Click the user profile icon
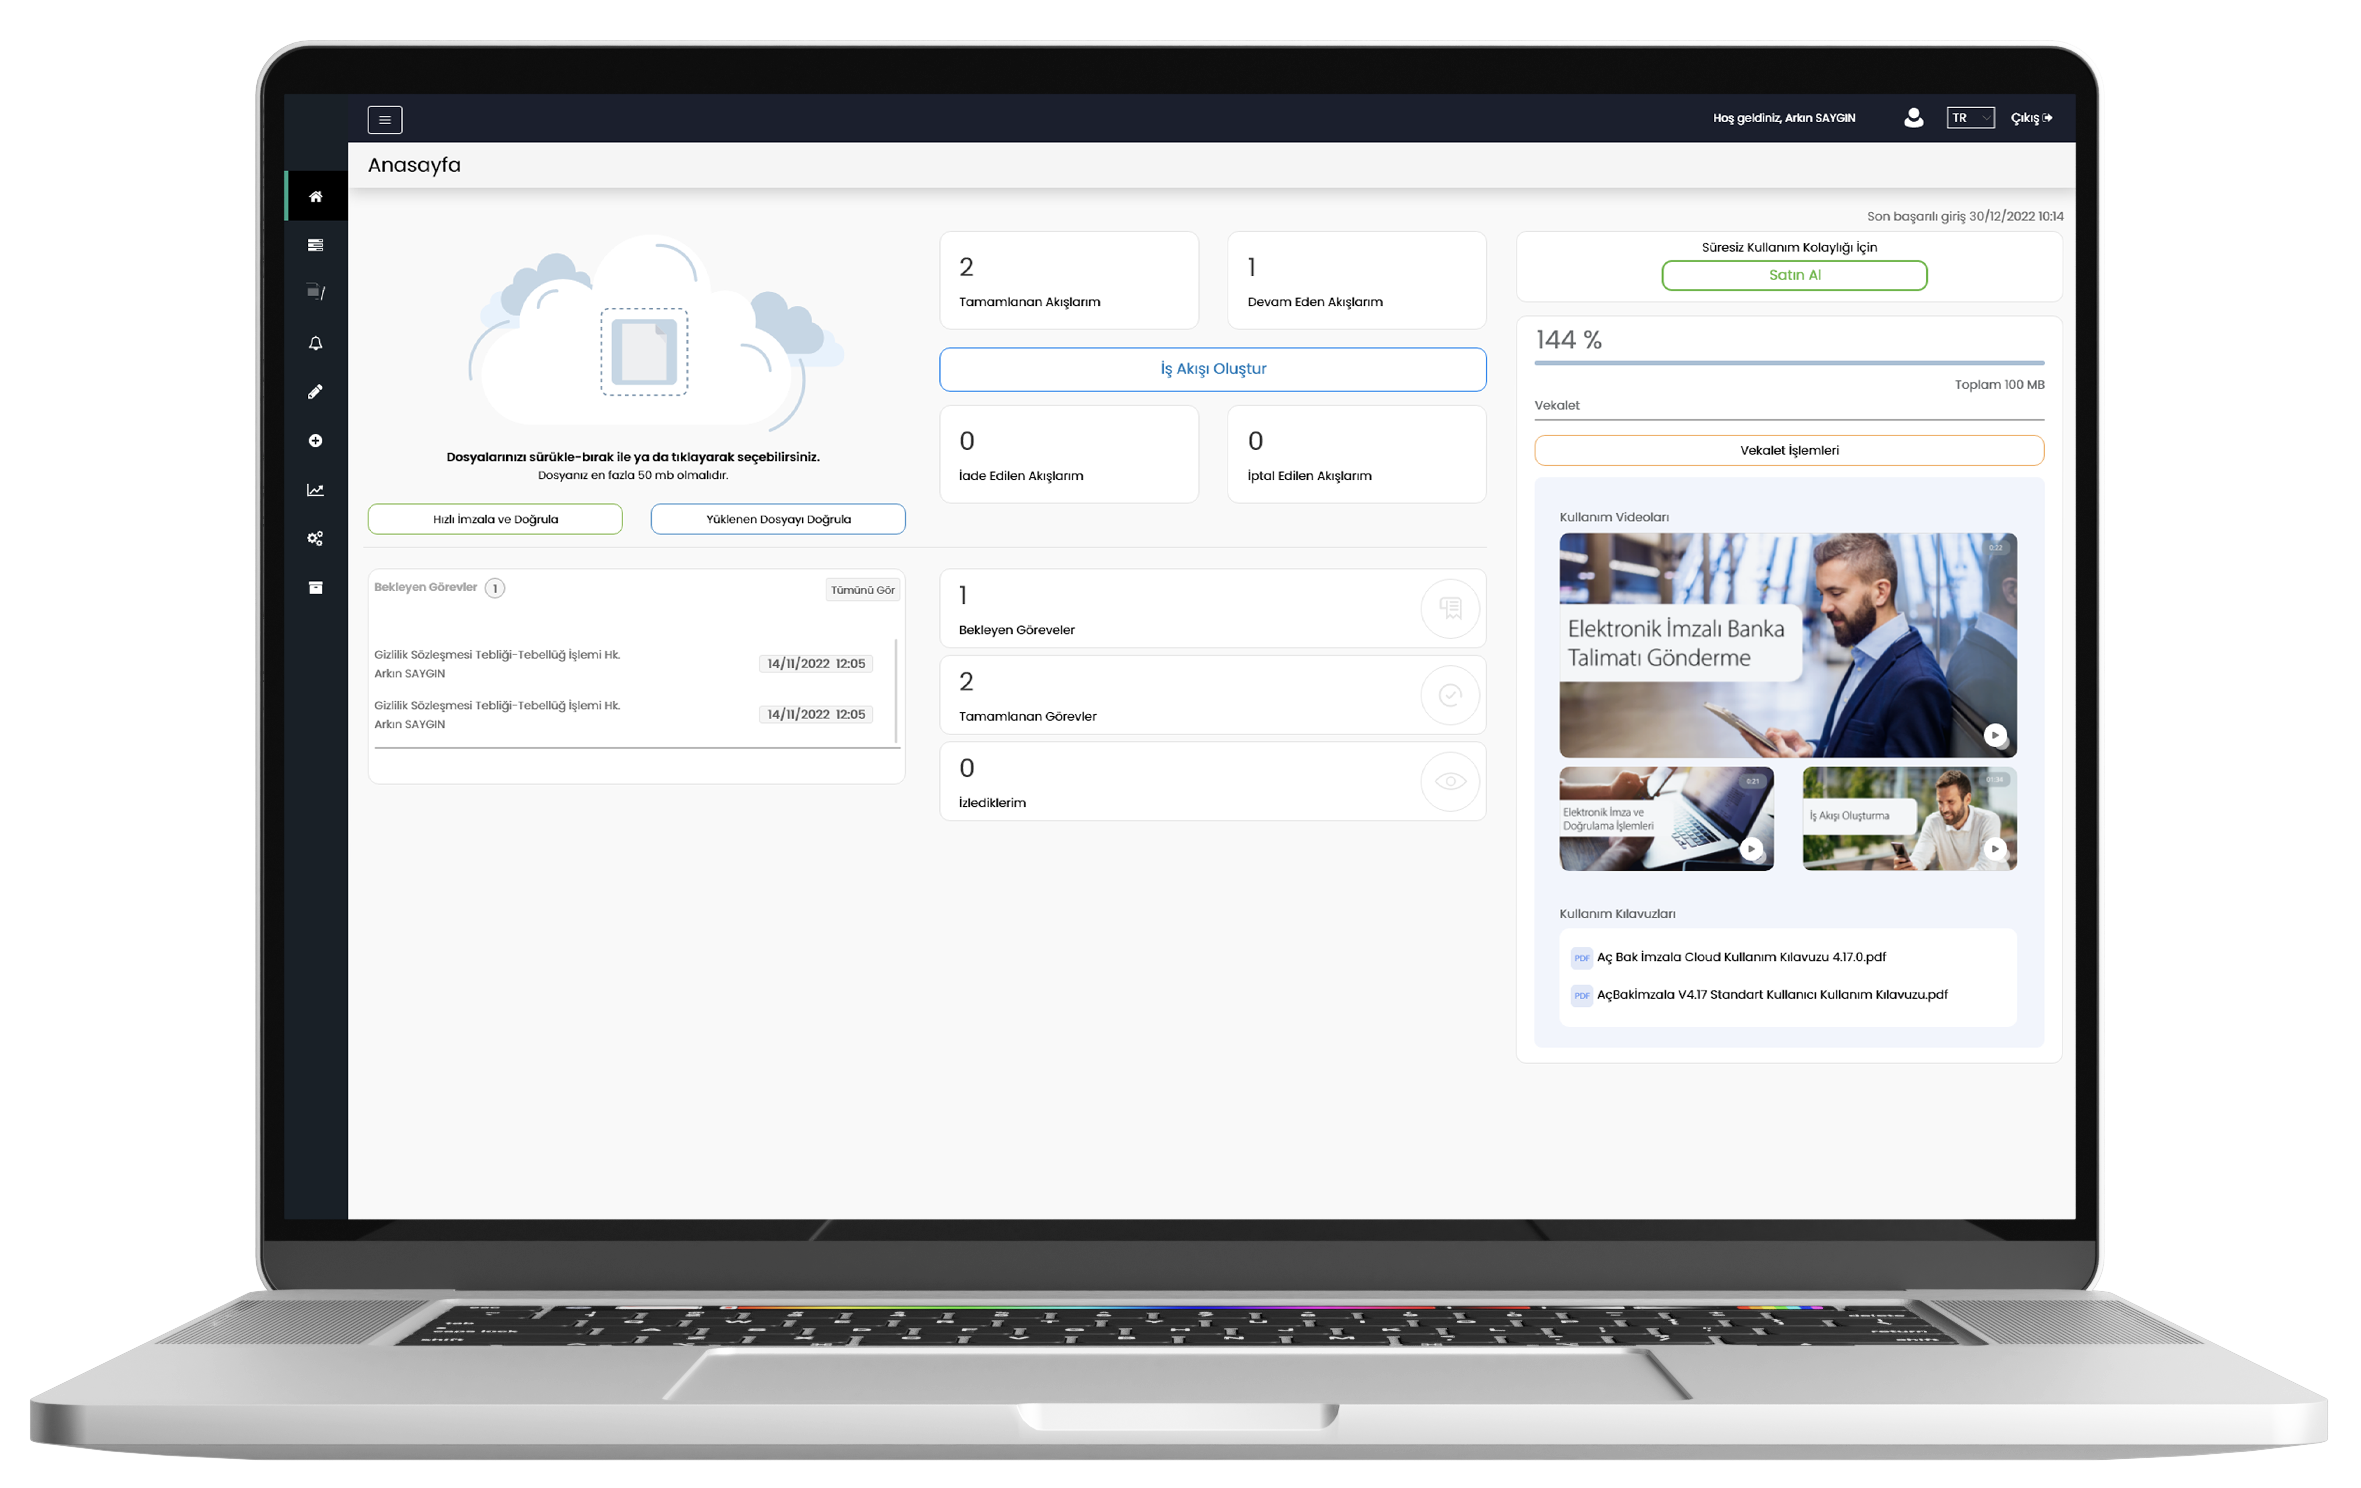This screenshot has height=1488, width=2361. click(1912, 118)
